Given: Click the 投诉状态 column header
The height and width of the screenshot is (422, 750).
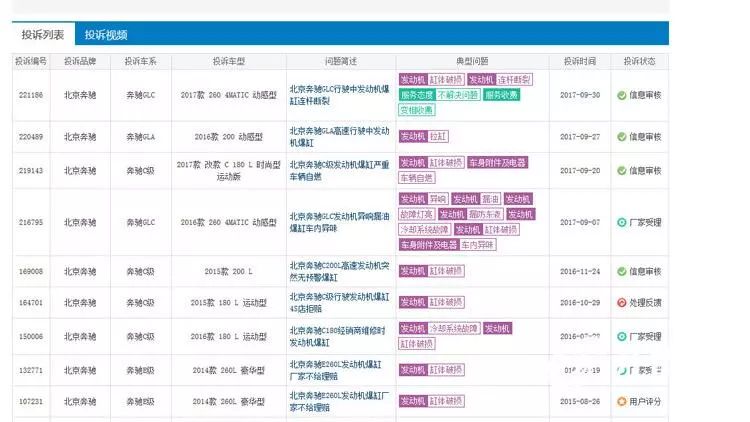Looking at the screenshot, I should [x=640, y=61].
